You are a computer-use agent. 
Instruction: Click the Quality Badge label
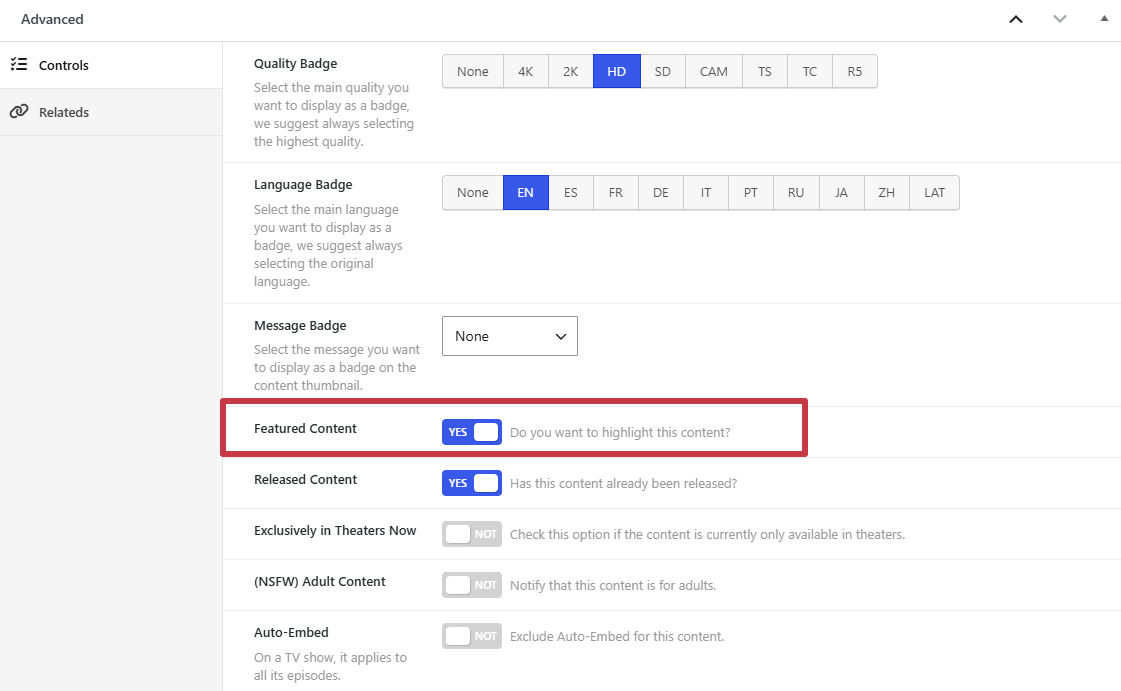pyautogui.click(x=295, y=64)
